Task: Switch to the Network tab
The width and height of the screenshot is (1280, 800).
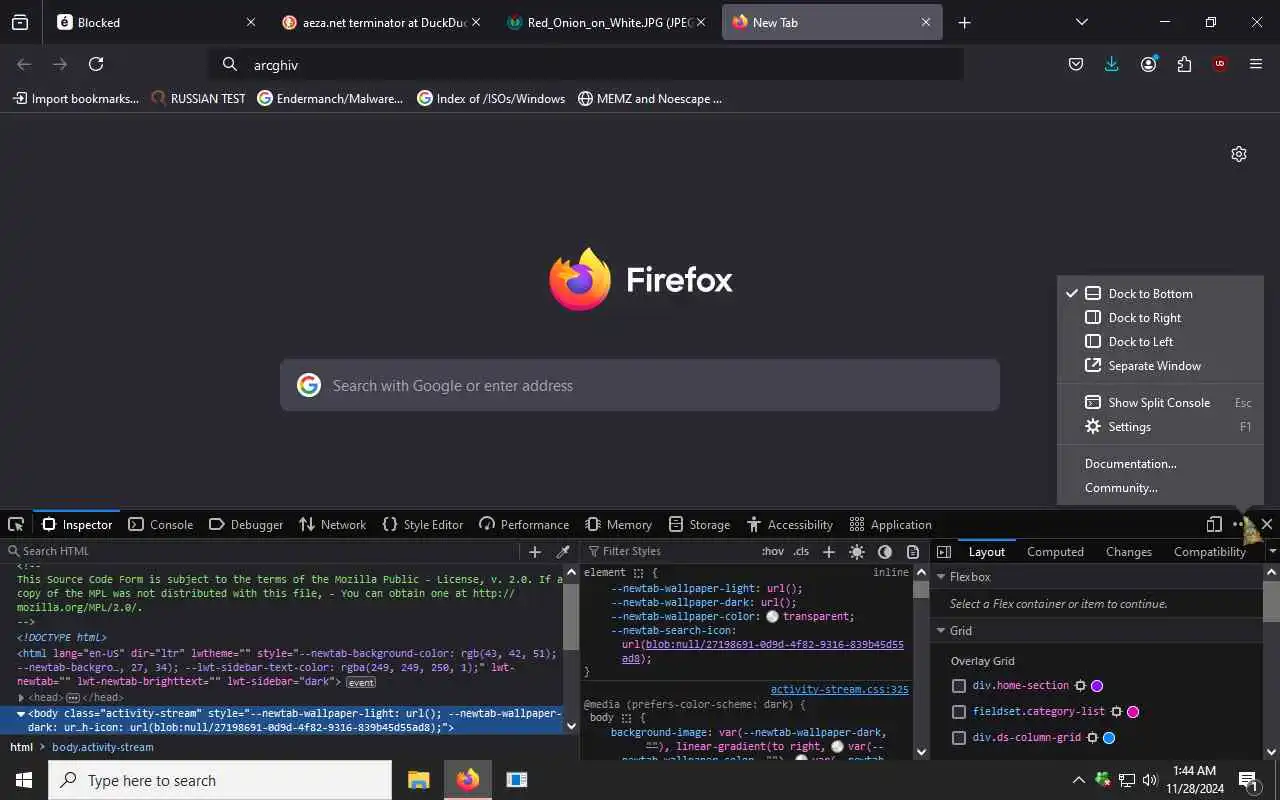Action: (x=333, y=524)
